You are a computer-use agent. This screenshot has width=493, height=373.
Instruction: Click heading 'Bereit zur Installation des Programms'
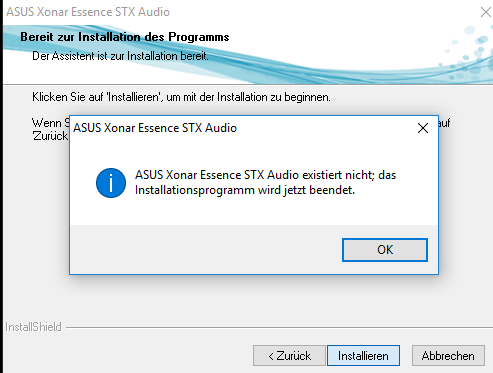pos(125,37)
